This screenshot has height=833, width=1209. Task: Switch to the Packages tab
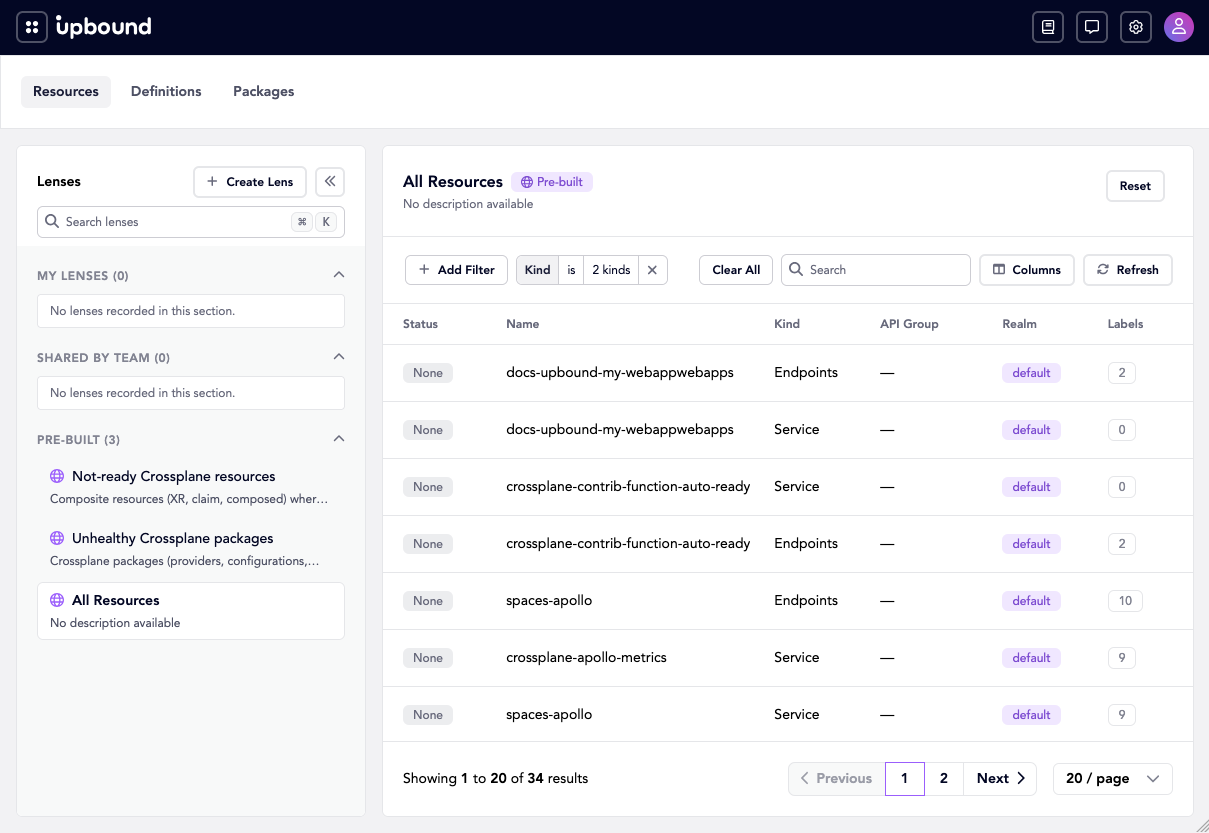pyautogui.click(x=264, y=91)
